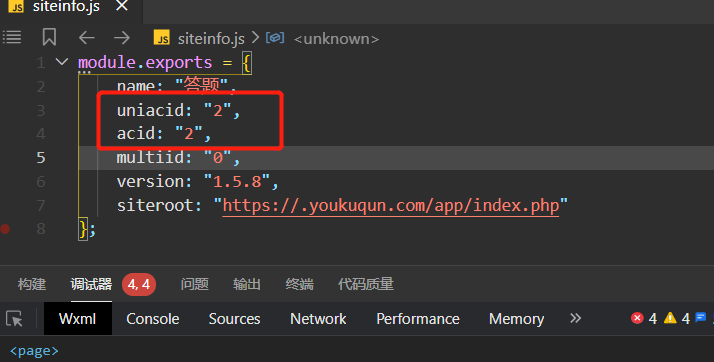Click the yellow warning count icon

(x=670, y=318)
